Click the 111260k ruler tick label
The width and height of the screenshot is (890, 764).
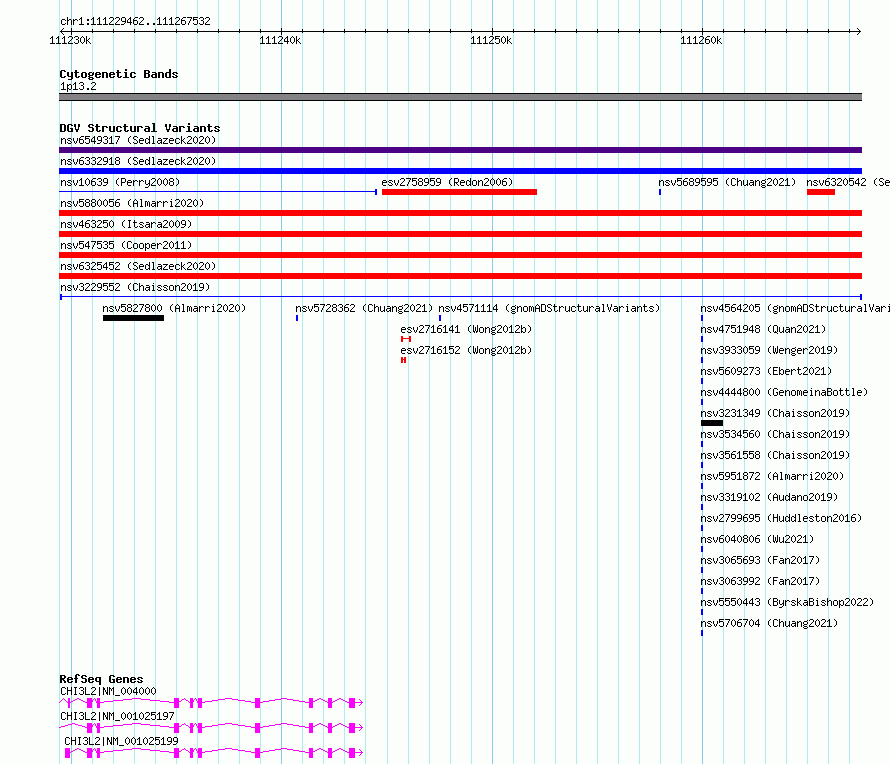[701, 40]
